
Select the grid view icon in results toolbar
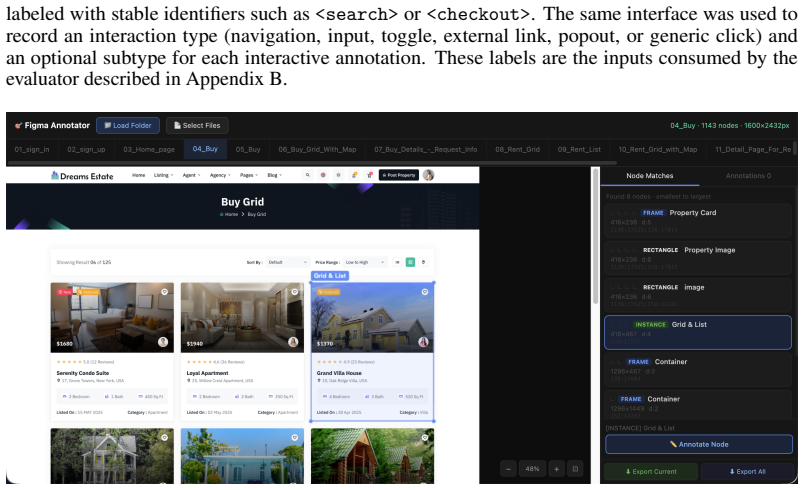coord(410,262)
